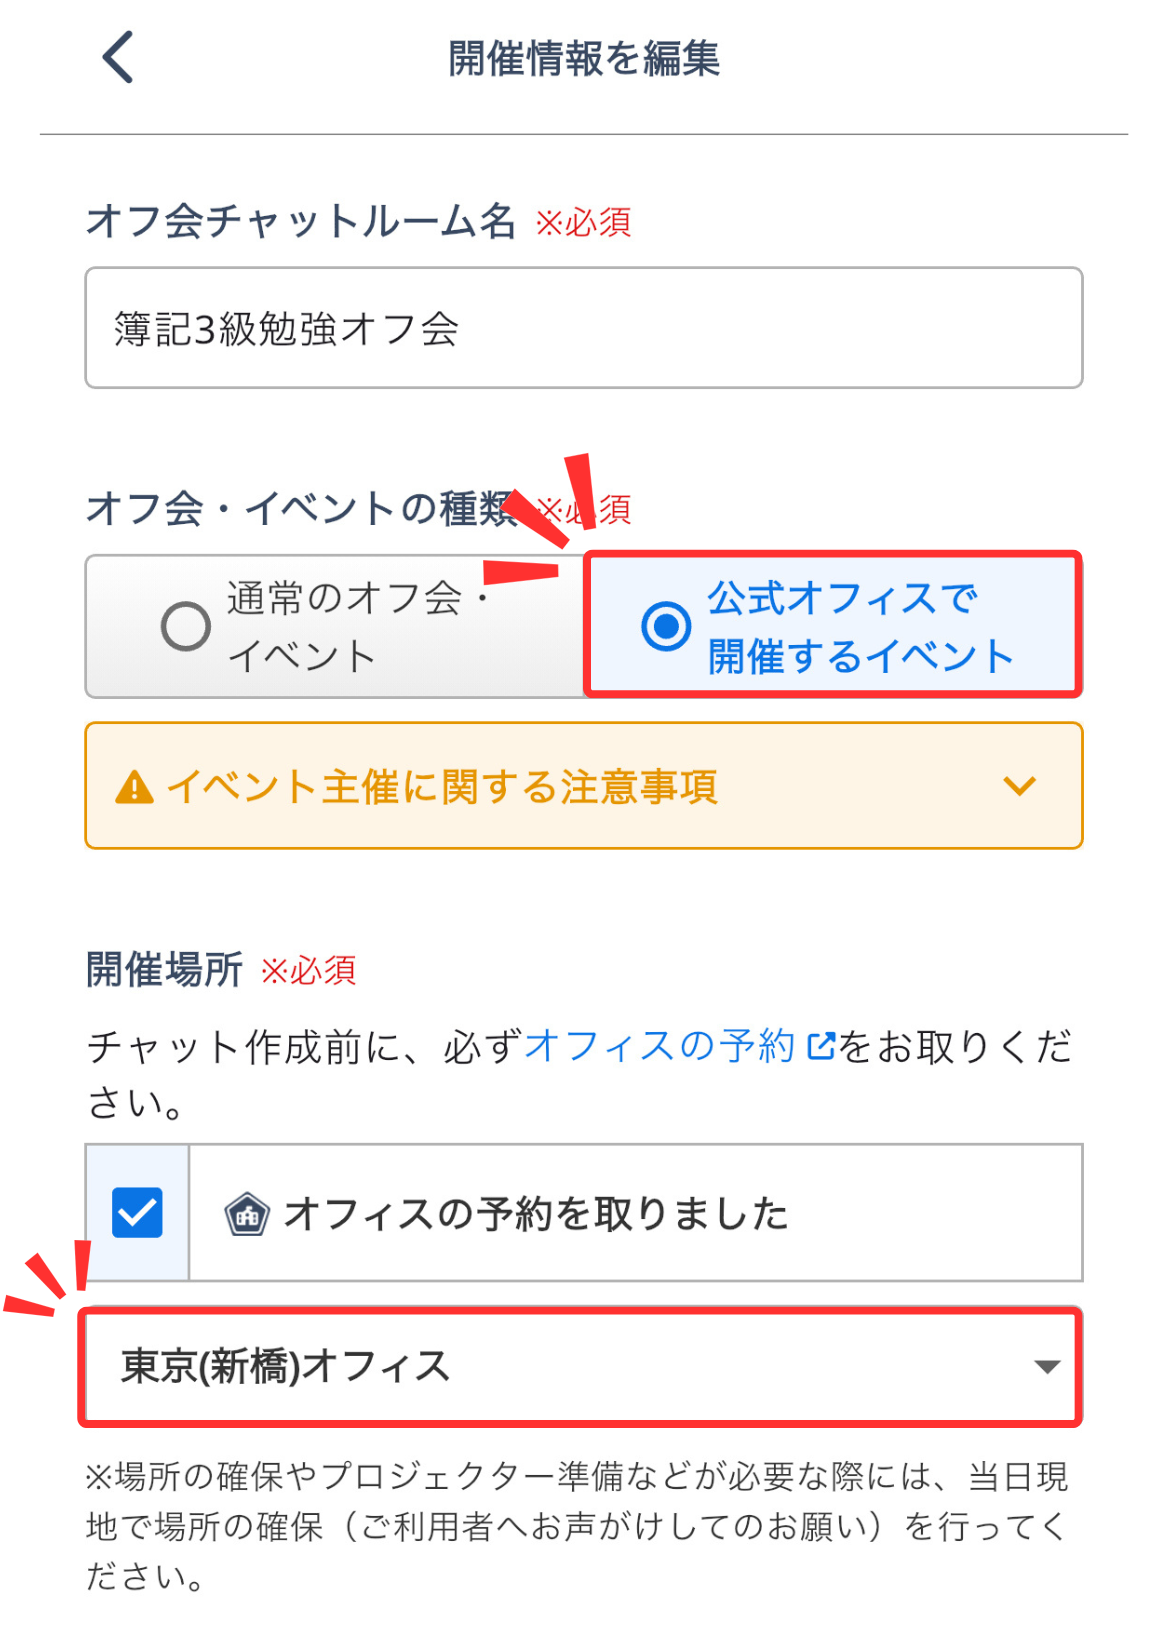Click the 公式オフィスで開催するイベント label text

coord(860,627)
